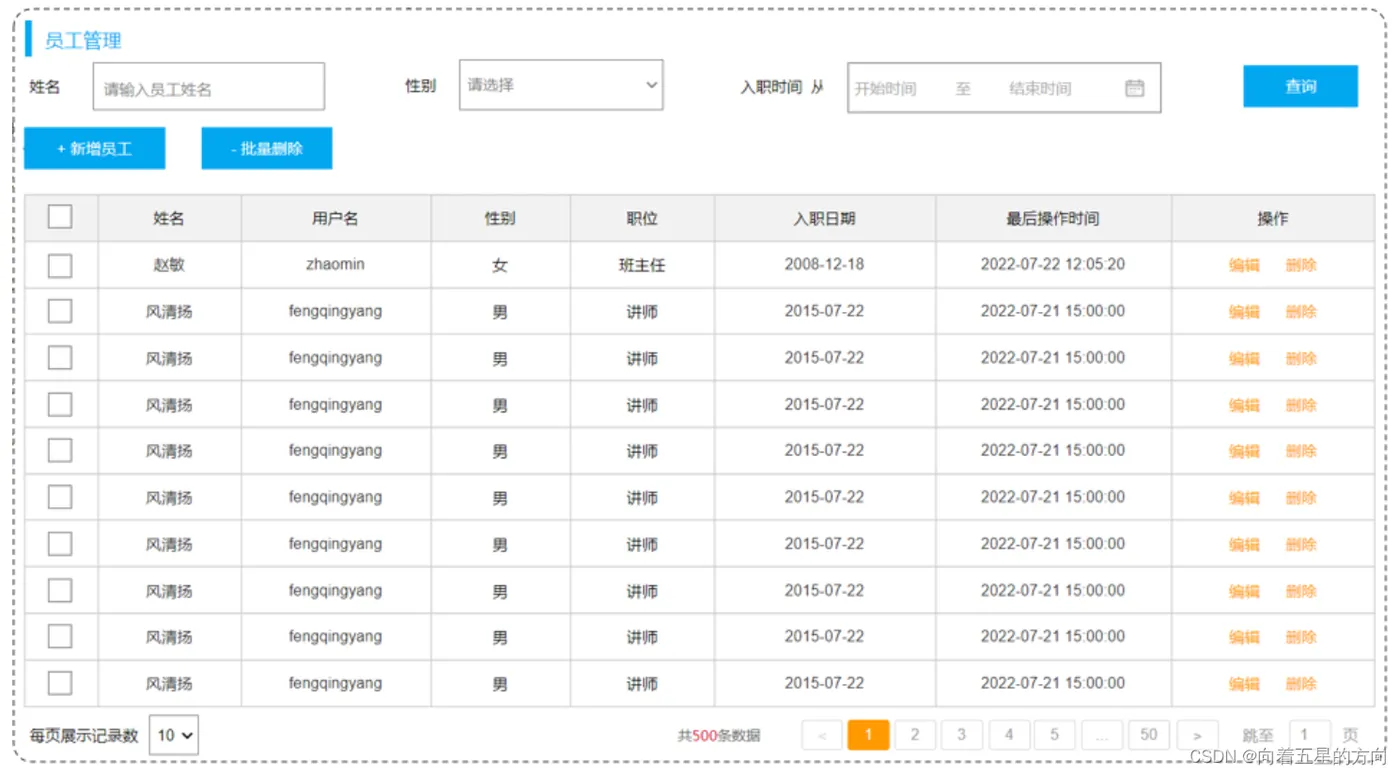Click the 入职日期 column header
Viewport: 1400px width, 774px height.
[x=824, y=218]
